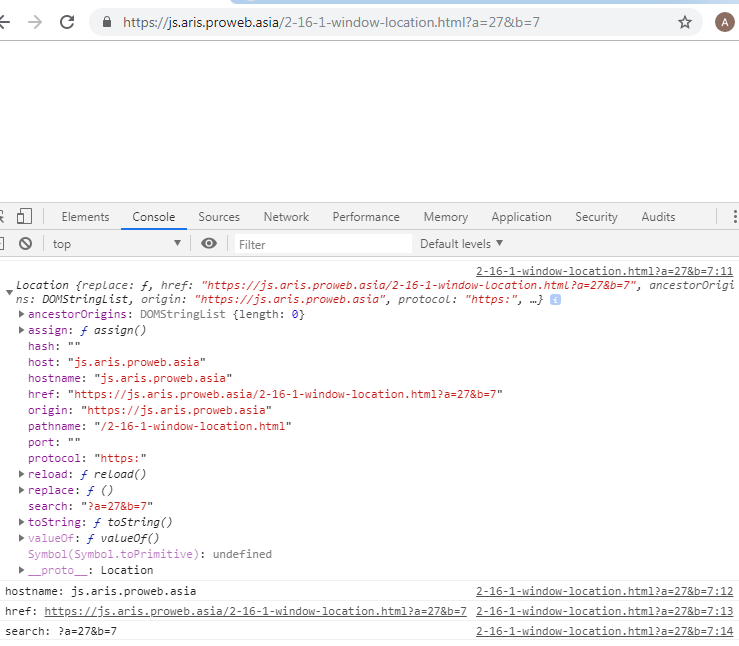The height and width of the screenshot is (646, 739).
Task: Select the port property row
Action: pos(54,442)
